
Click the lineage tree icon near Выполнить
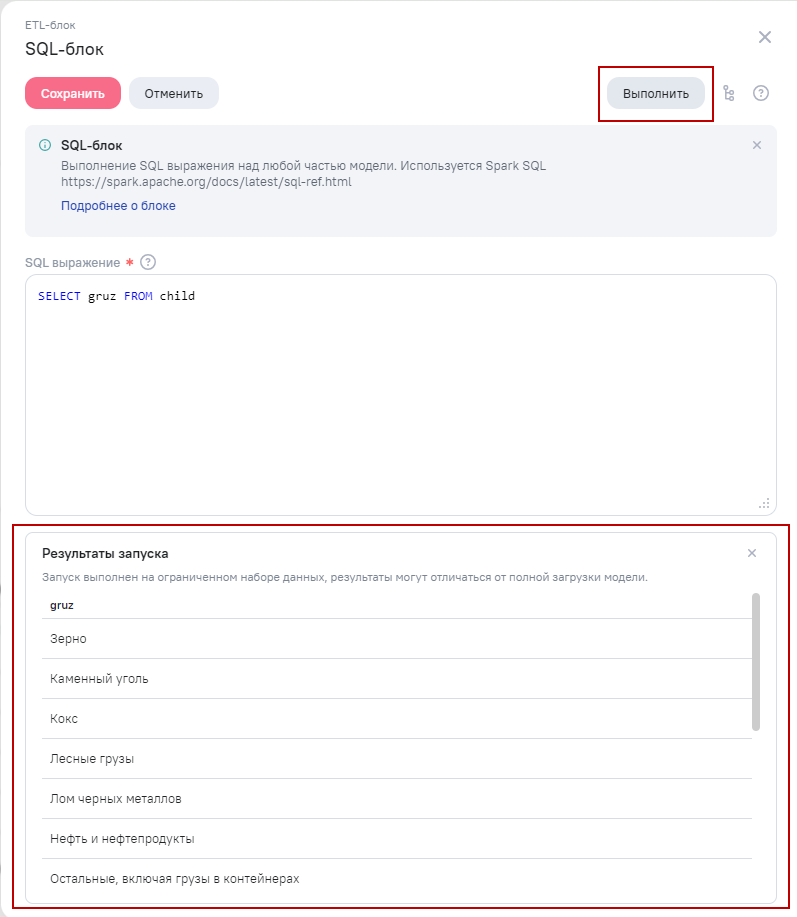[729, 93]
